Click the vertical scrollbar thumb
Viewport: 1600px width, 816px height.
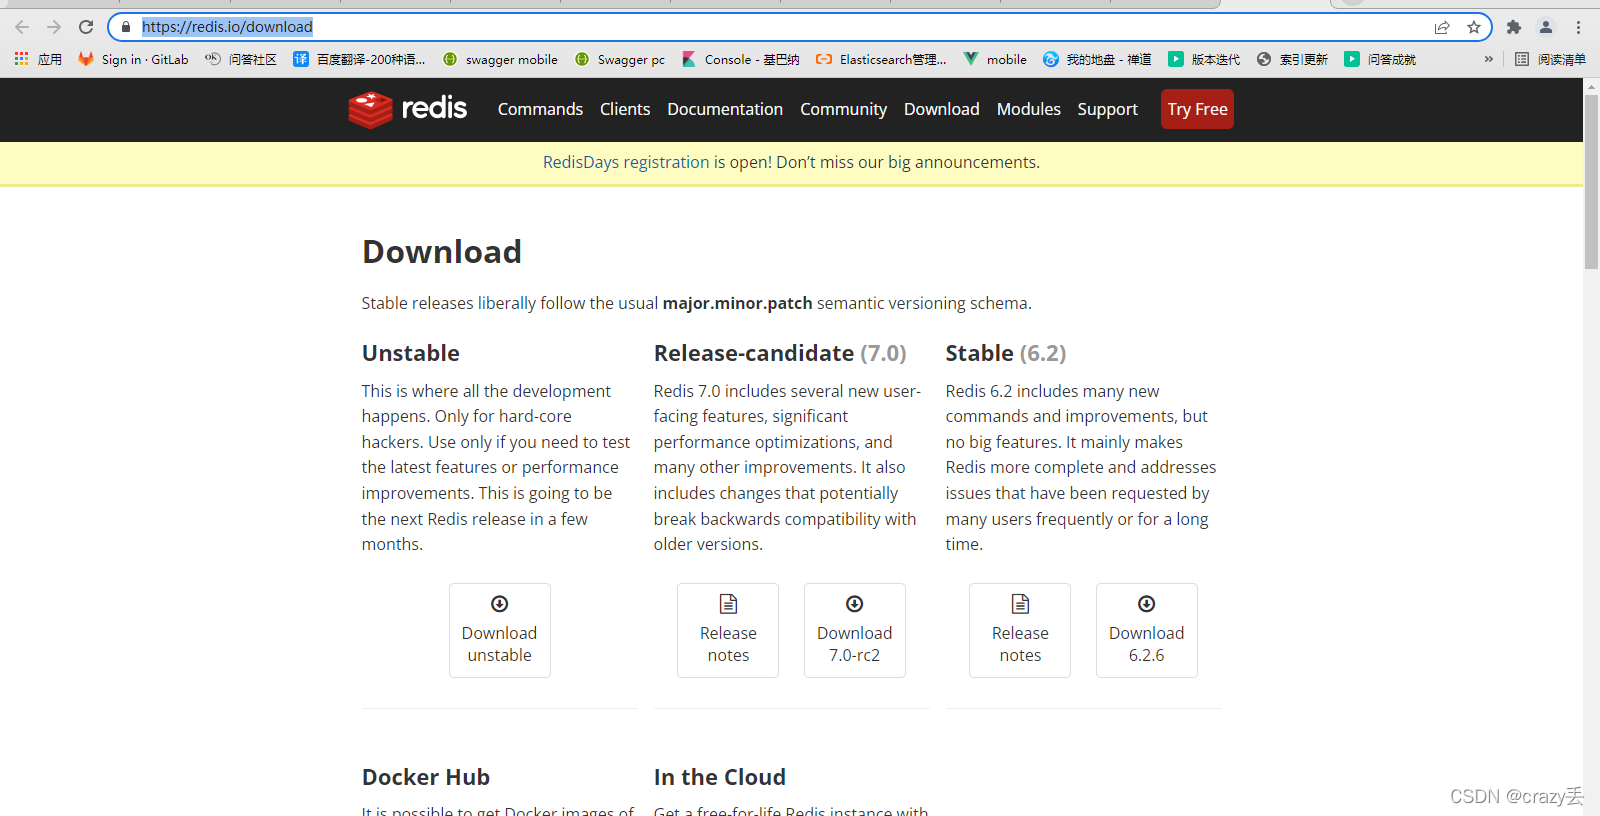tap(1591, 180)
